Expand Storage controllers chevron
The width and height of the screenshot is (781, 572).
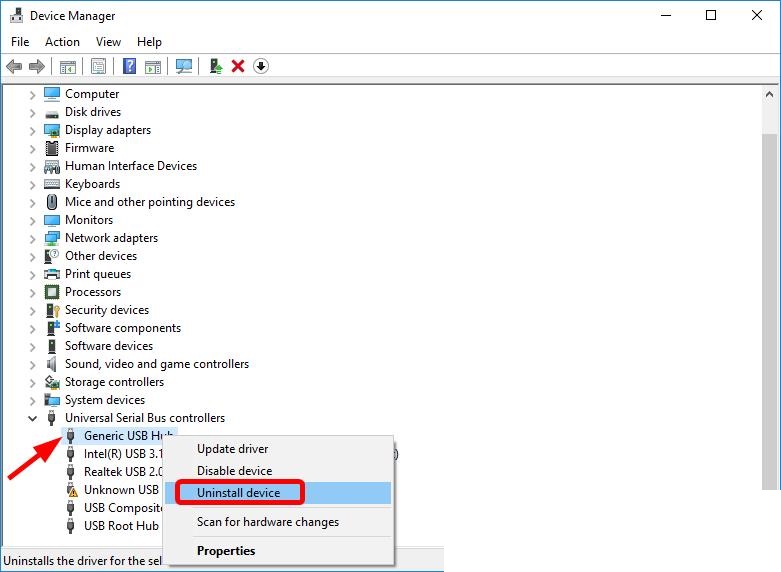32,383
